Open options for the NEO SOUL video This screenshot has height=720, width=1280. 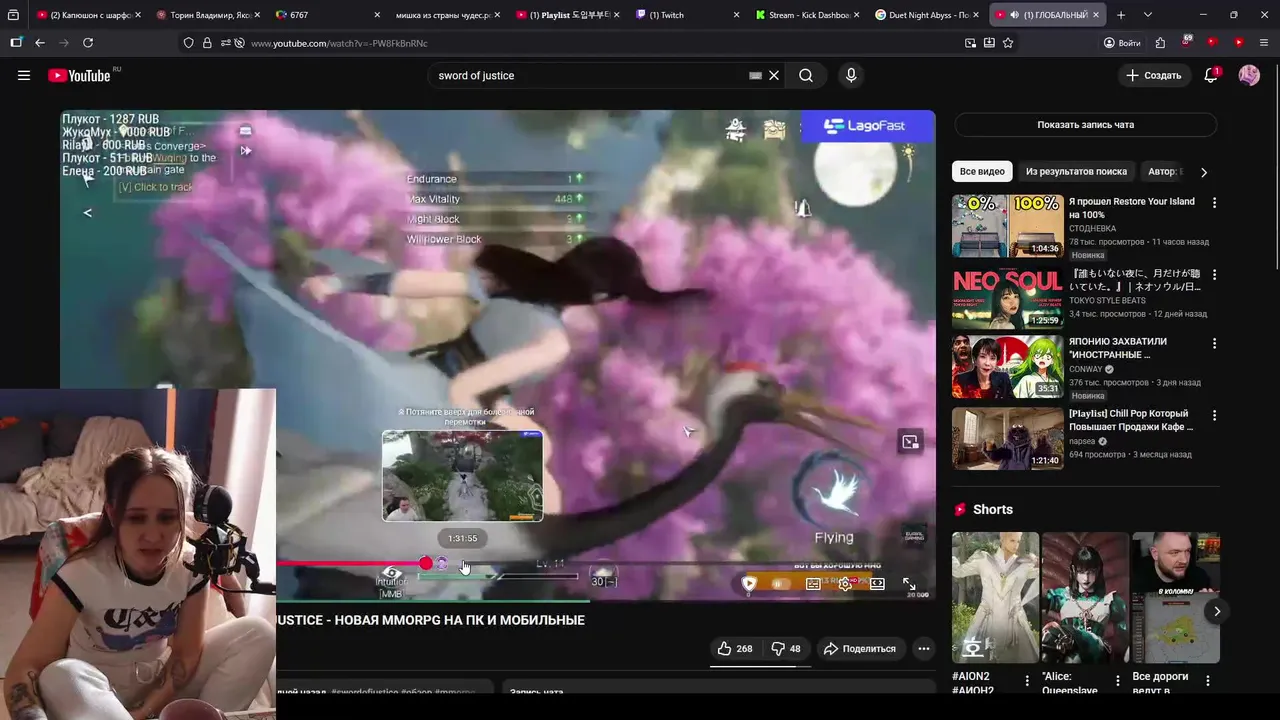[1215, 274]
